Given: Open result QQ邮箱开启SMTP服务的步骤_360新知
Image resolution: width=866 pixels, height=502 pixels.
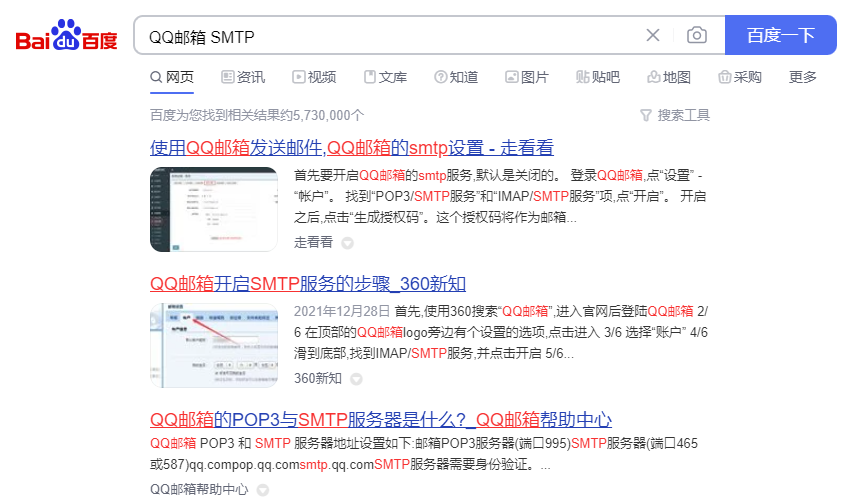Looking at the screenshot, I should pos(308,283).
